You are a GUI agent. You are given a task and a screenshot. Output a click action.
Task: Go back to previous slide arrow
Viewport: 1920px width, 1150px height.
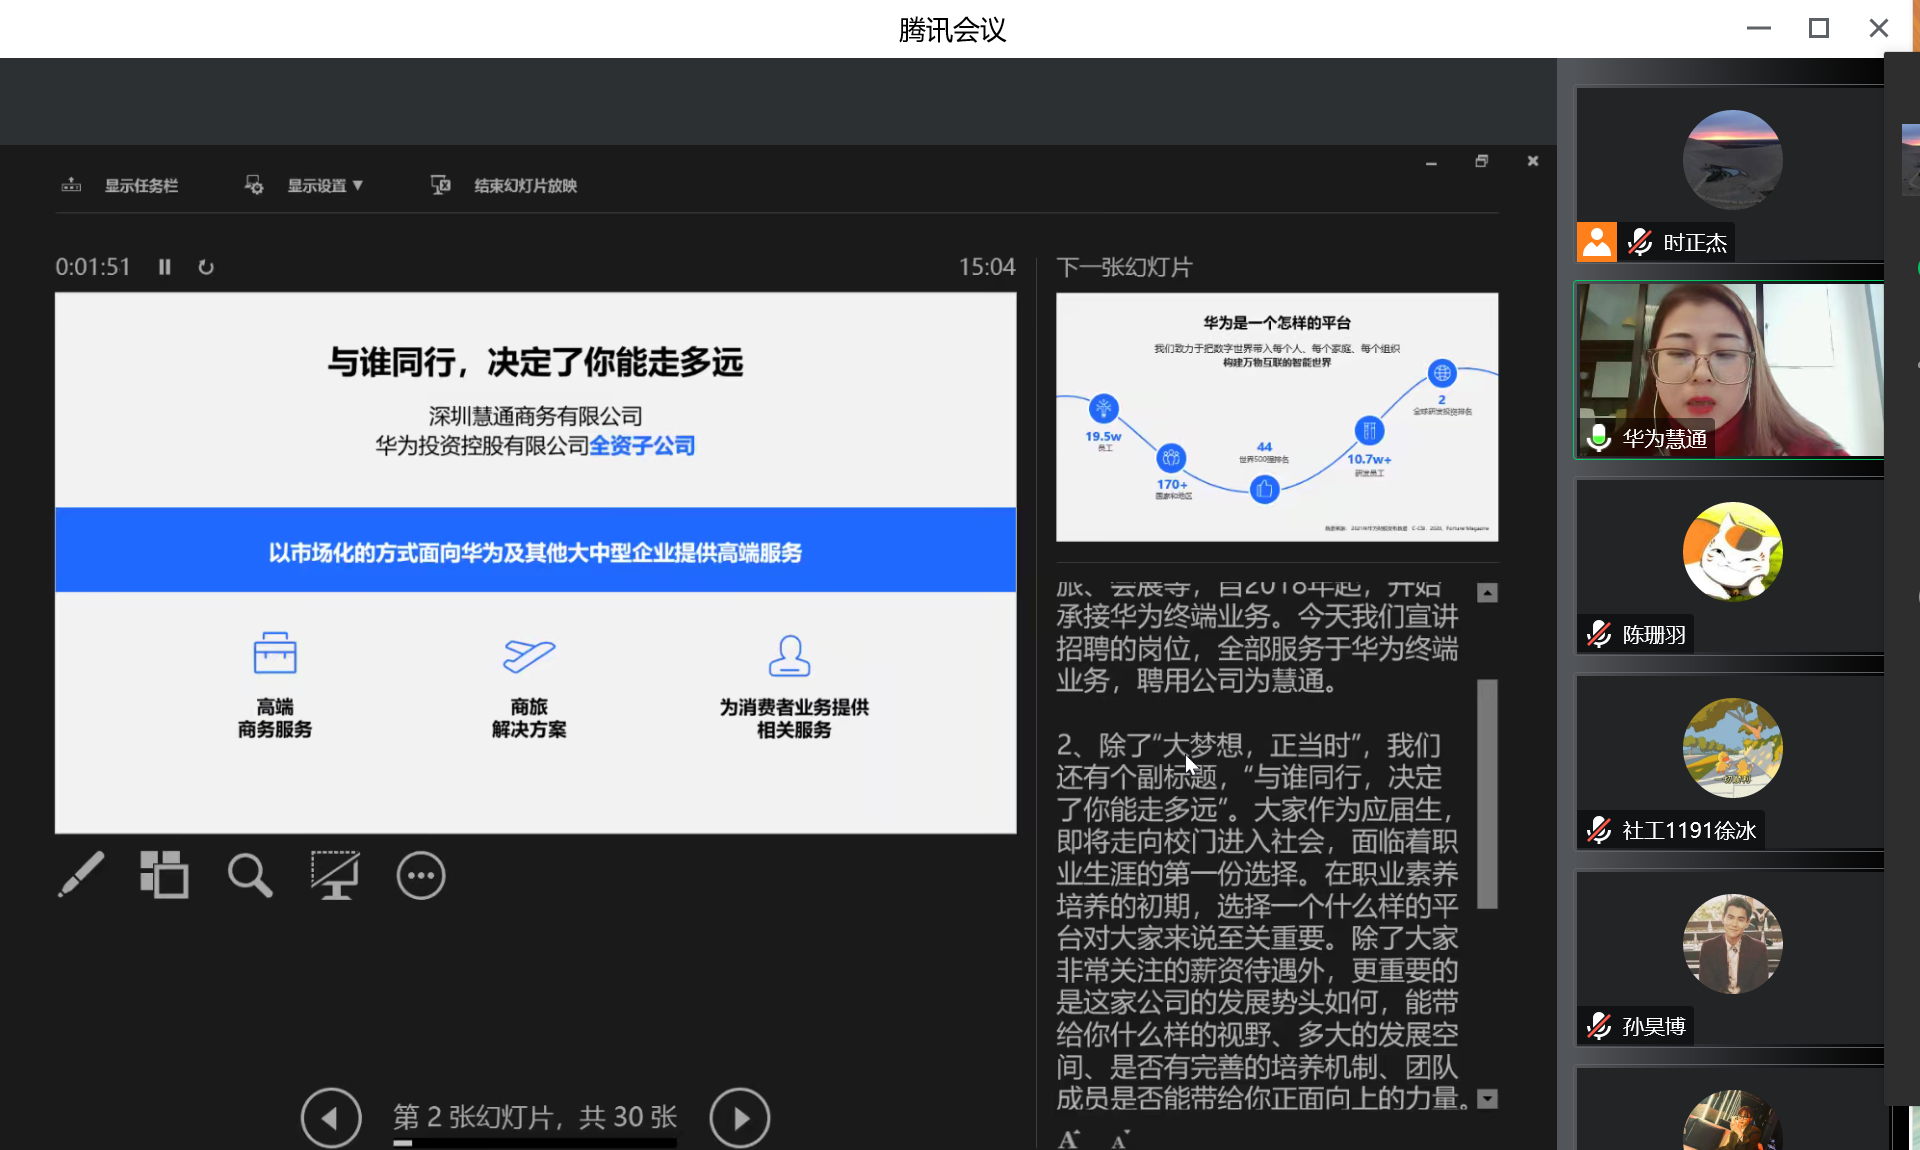click(331, 1117)
